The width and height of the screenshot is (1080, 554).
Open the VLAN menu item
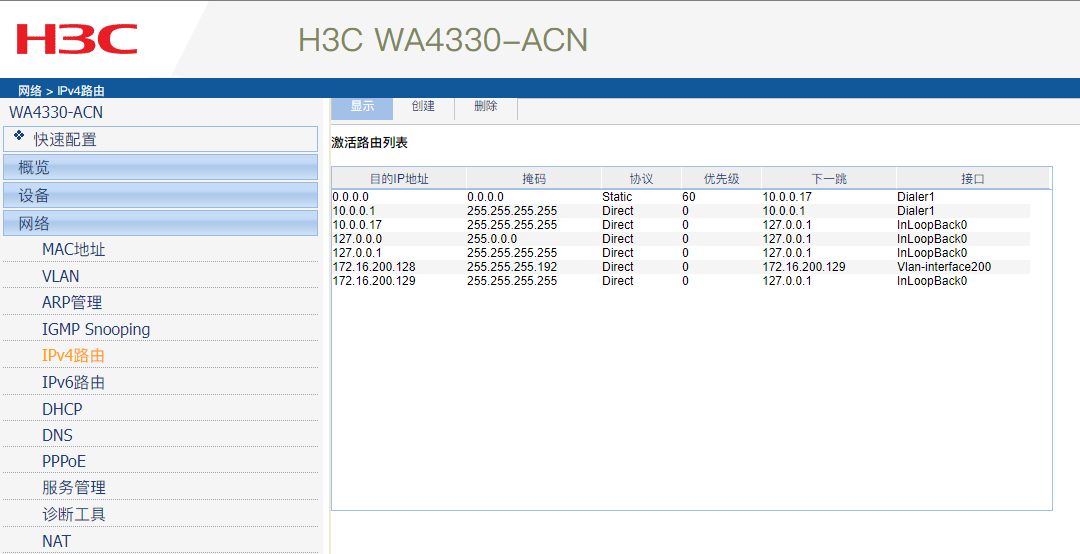coord(61,276)
